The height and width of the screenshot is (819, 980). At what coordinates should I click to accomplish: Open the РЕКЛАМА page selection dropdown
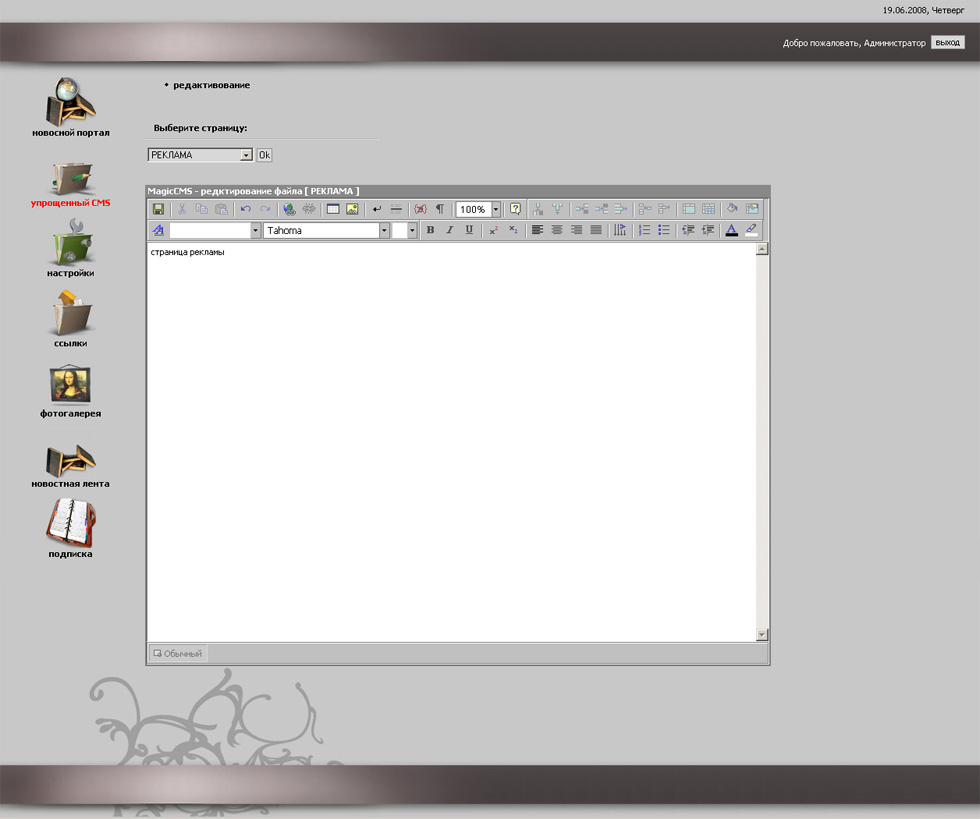pos(246,156)
